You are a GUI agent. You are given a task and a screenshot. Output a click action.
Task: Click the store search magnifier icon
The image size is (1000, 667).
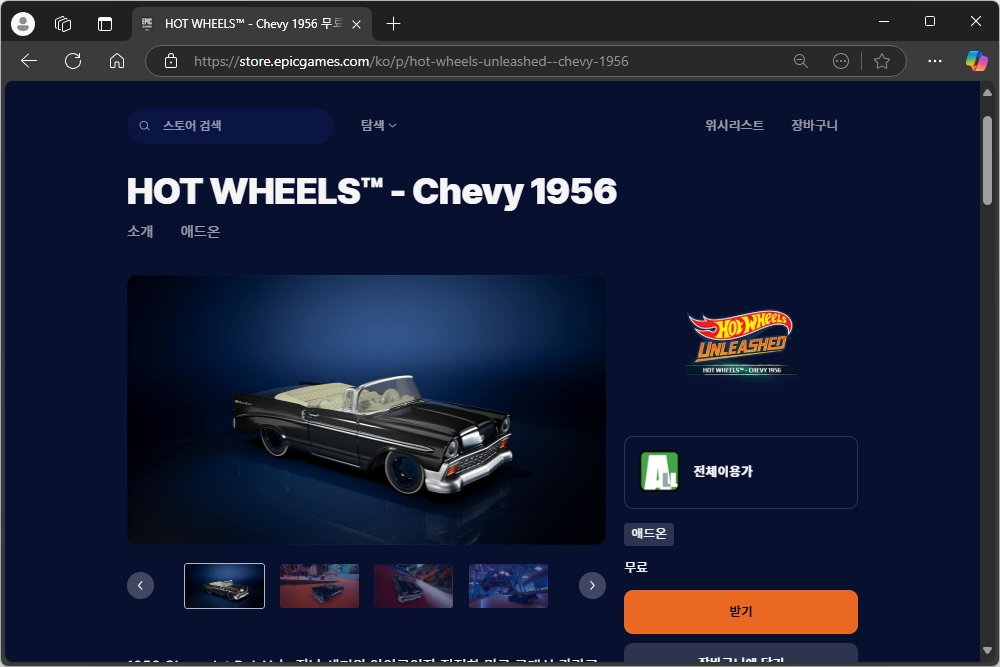(145, 126)
